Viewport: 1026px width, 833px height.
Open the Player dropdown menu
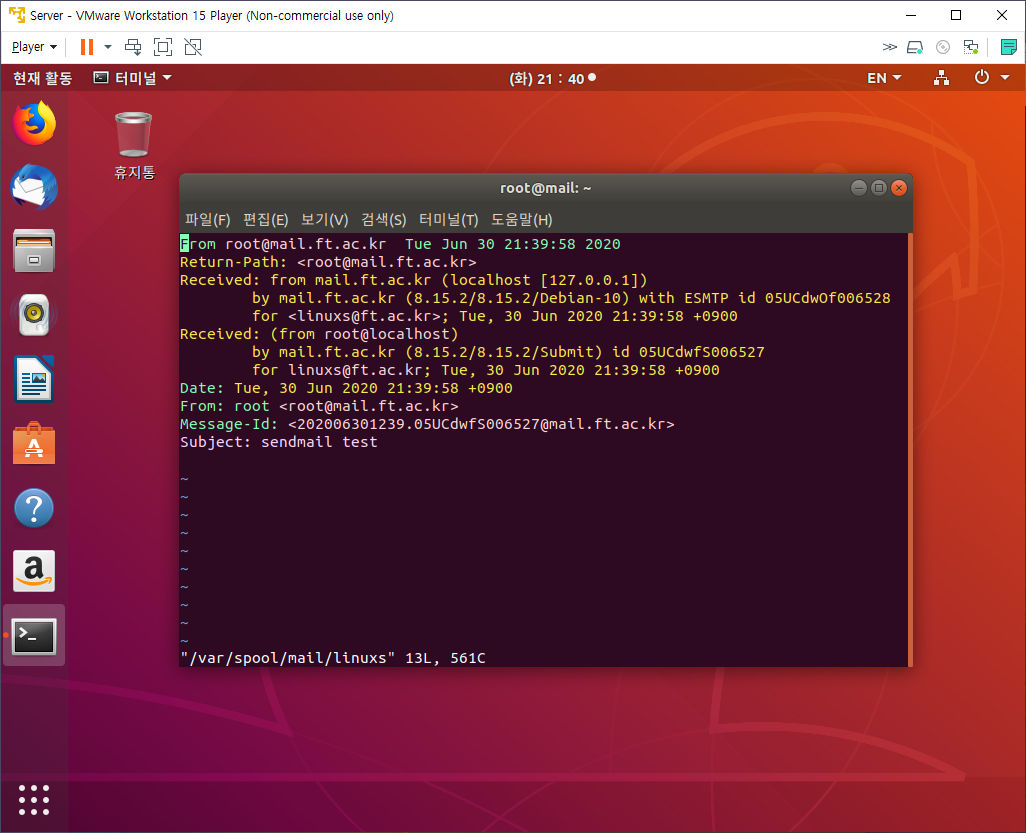click(x=34, y=46)
